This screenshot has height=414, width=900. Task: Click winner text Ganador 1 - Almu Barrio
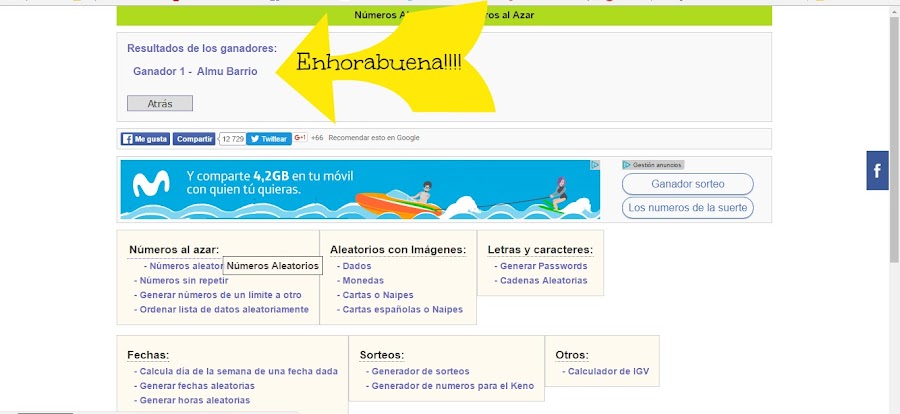[x=195, y=72]
